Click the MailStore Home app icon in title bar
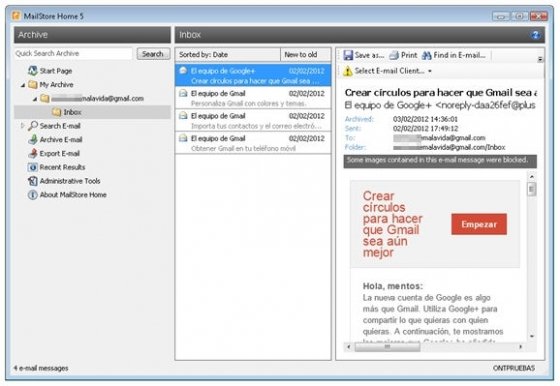 16,16
